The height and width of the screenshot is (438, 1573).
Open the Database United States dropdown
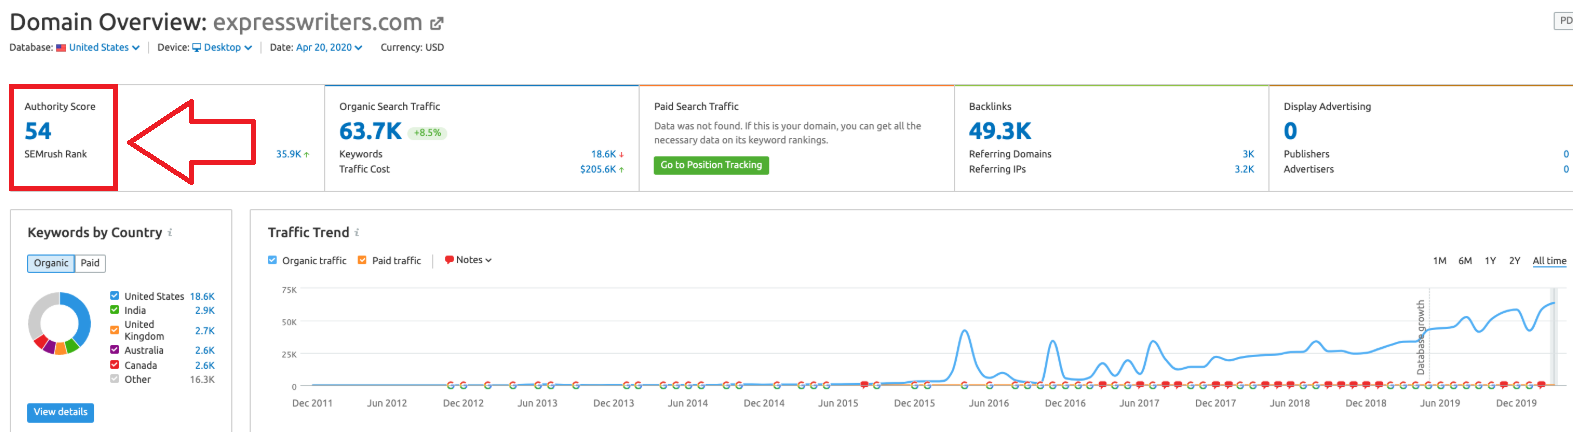104,48
